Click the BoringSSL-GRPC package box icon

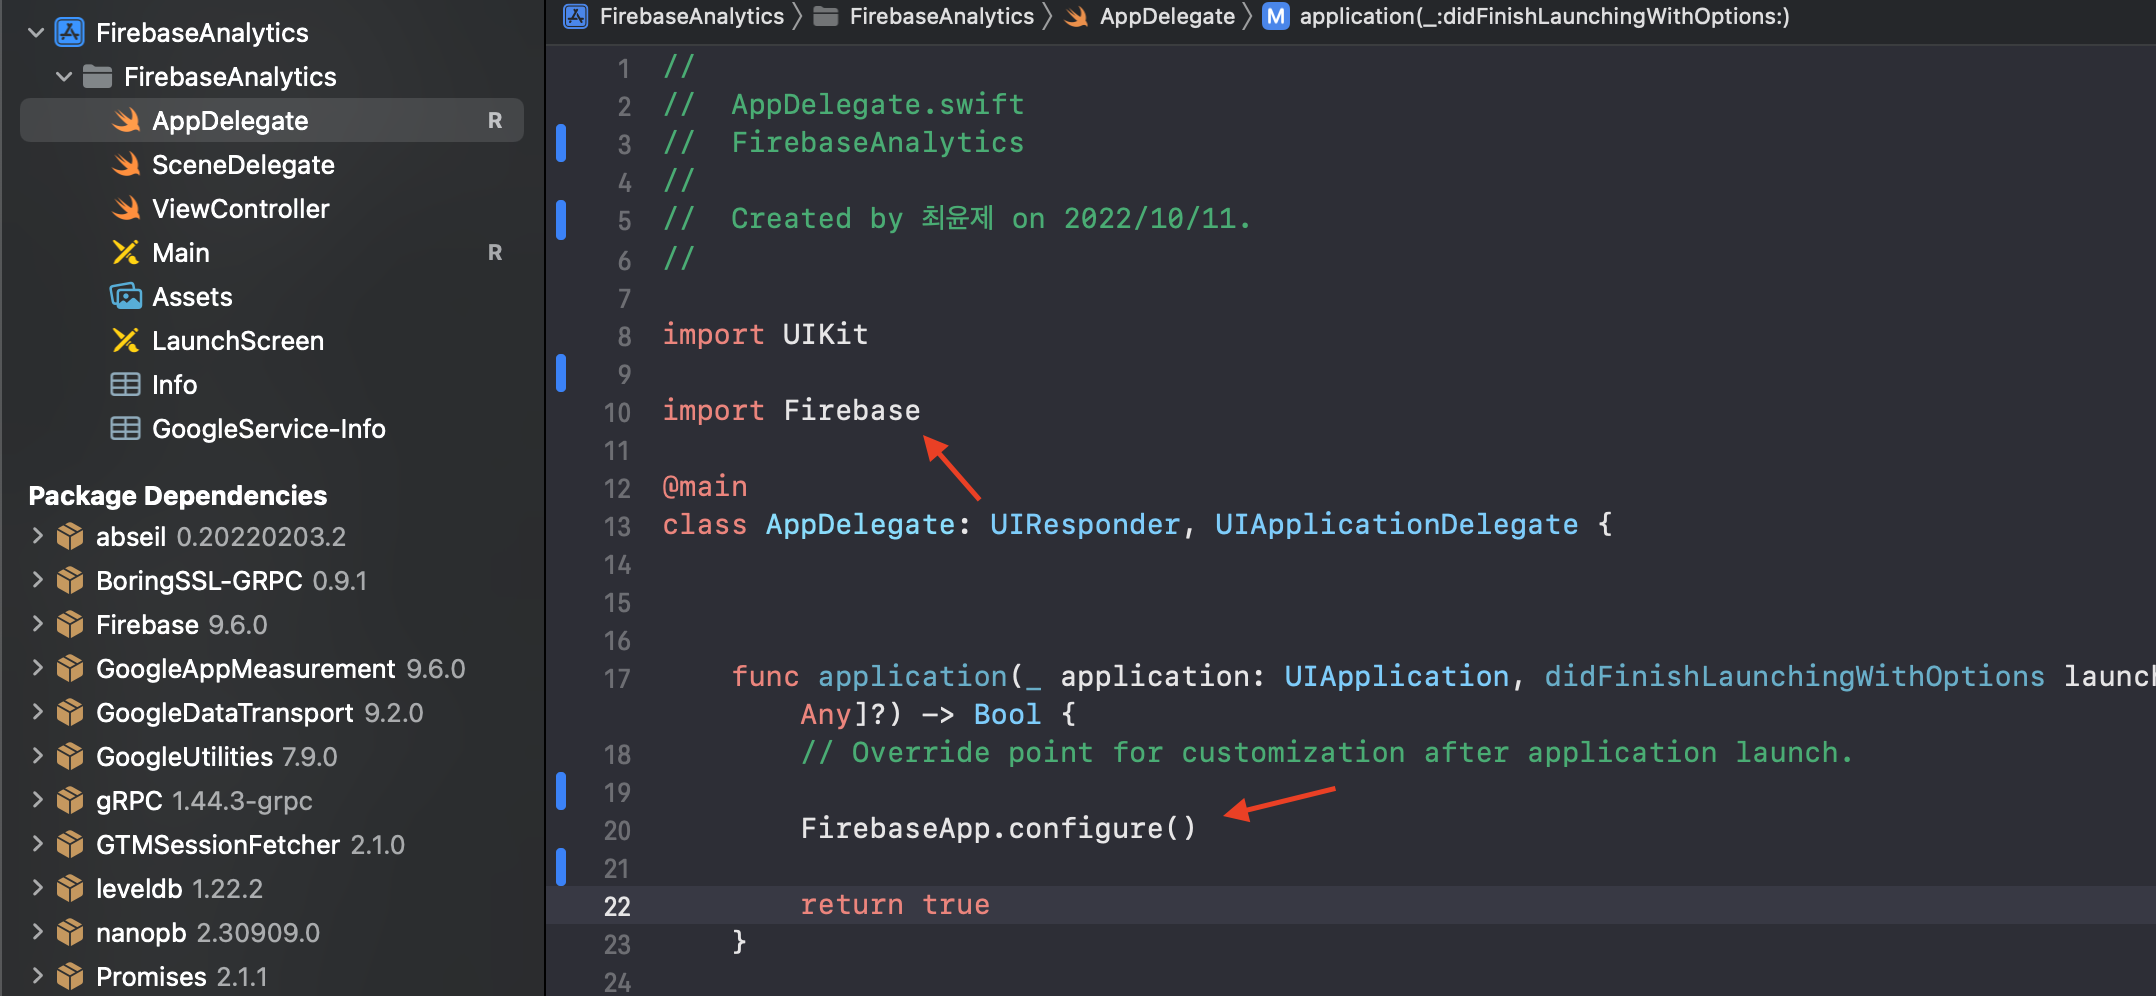tap(70, 581)
